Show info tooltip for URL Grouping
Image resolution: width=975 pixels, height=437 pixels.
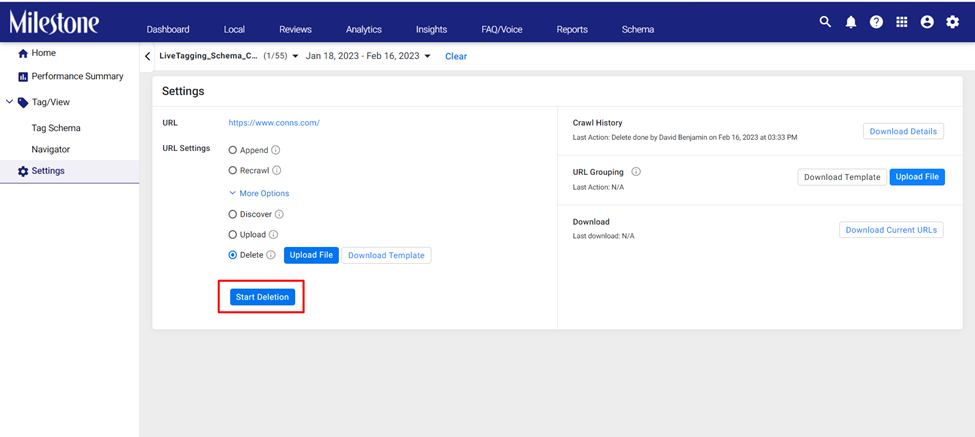point(636,172)
